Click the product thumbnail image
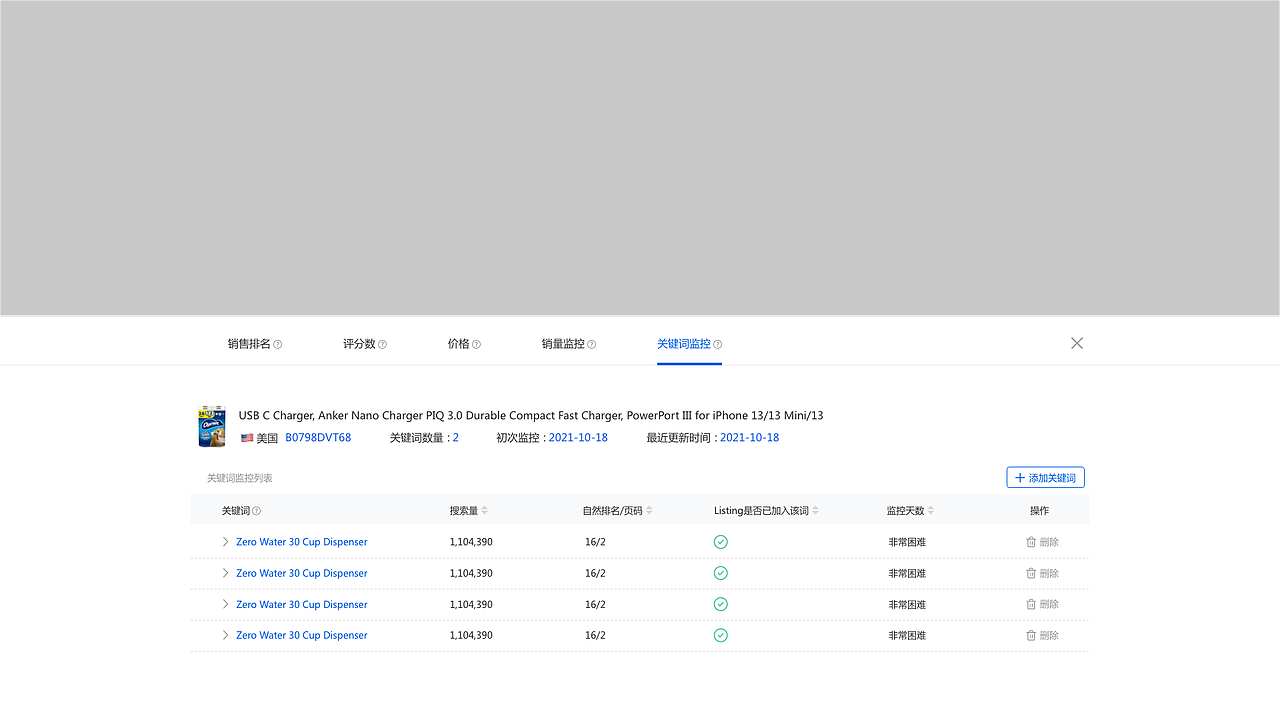Image resolution: width=1280 pixels, height=720 pixels. (211, 426)
